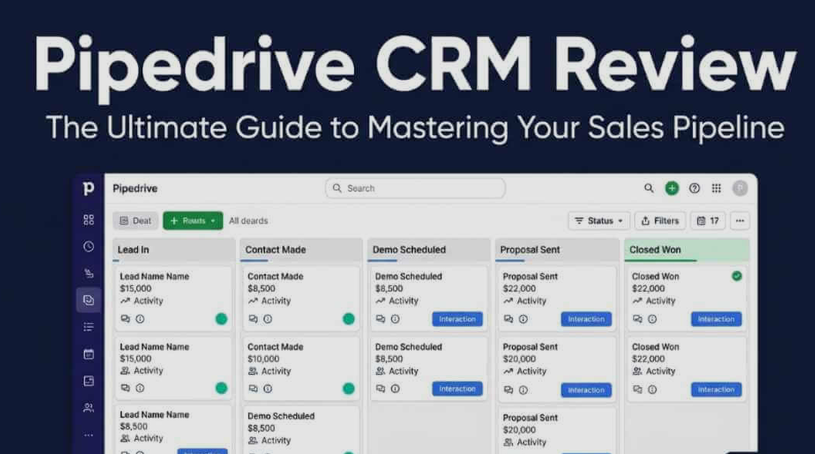Click the magnifier icon in top bar
The image size is (815, 454).
coord(649,188)
